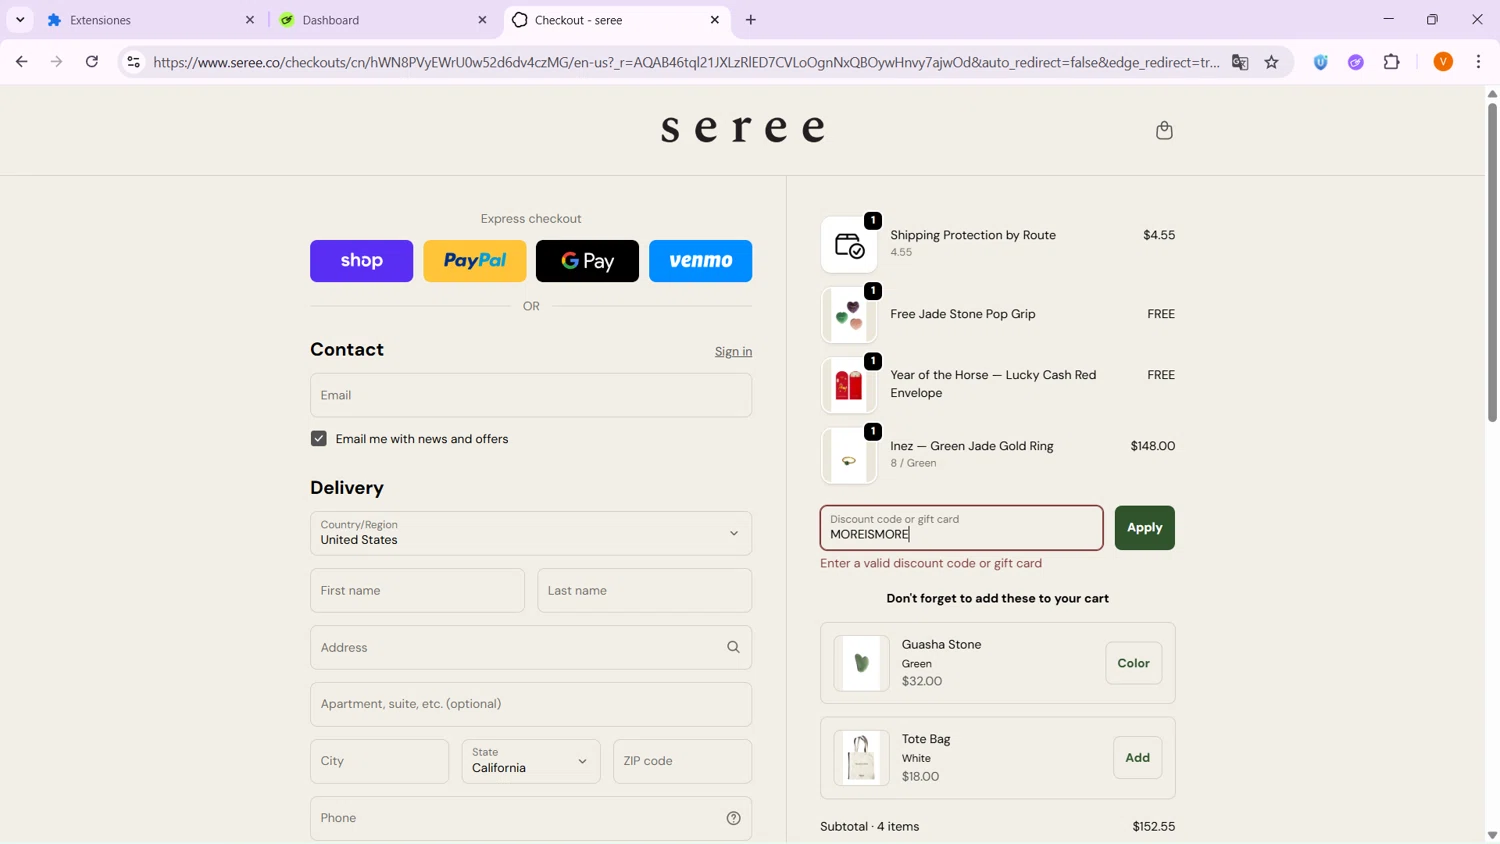Close the Extensiones tab

click(250, 20)
